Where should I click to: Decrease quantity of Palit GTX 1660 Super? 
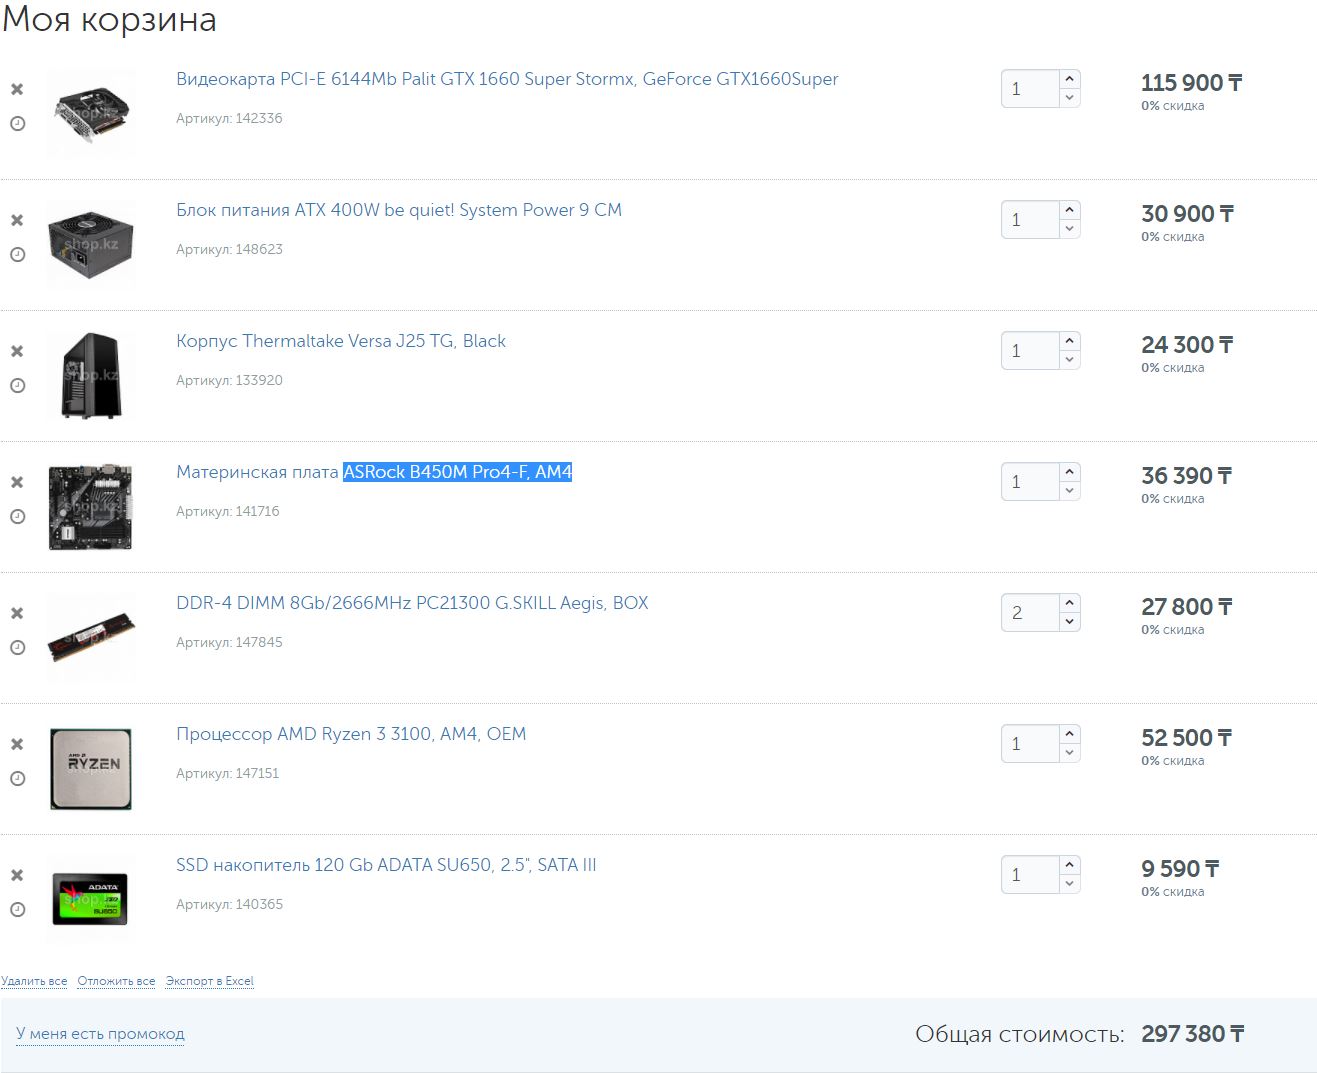pyautogui.click(x=1069, y=98)
